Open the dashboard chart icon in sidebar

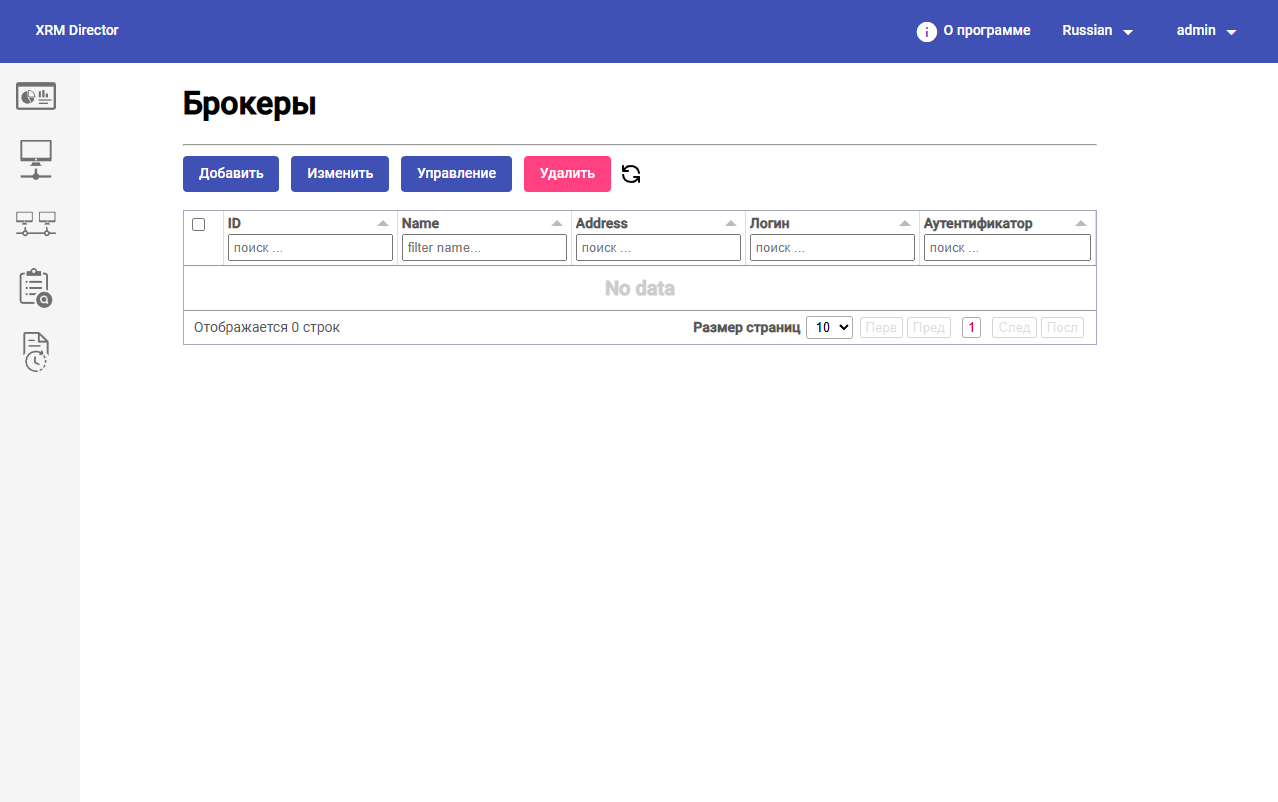point(36,96)
